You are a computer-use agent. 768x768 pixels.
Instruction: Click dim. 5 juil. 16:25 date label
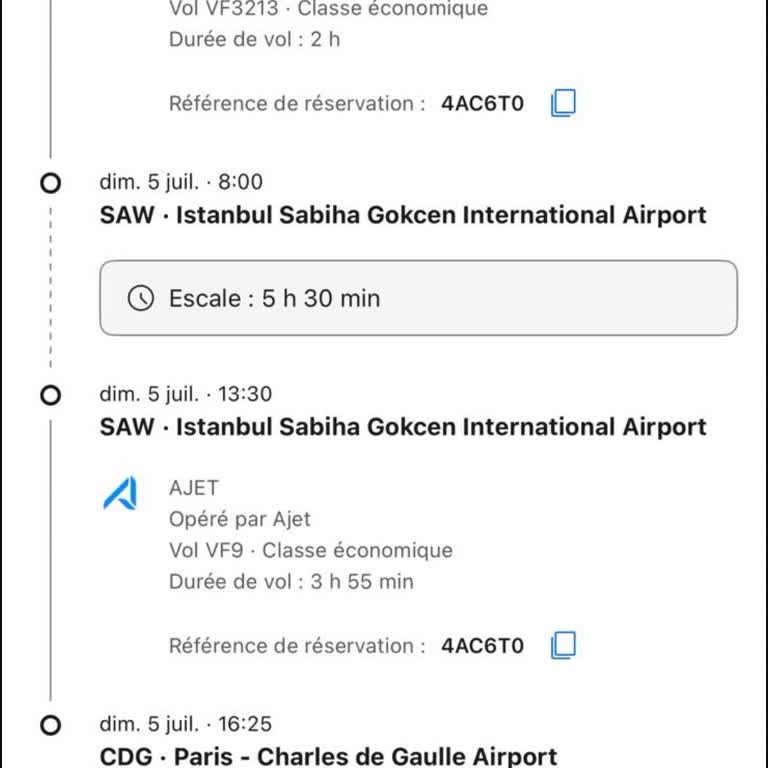point(186,724)
